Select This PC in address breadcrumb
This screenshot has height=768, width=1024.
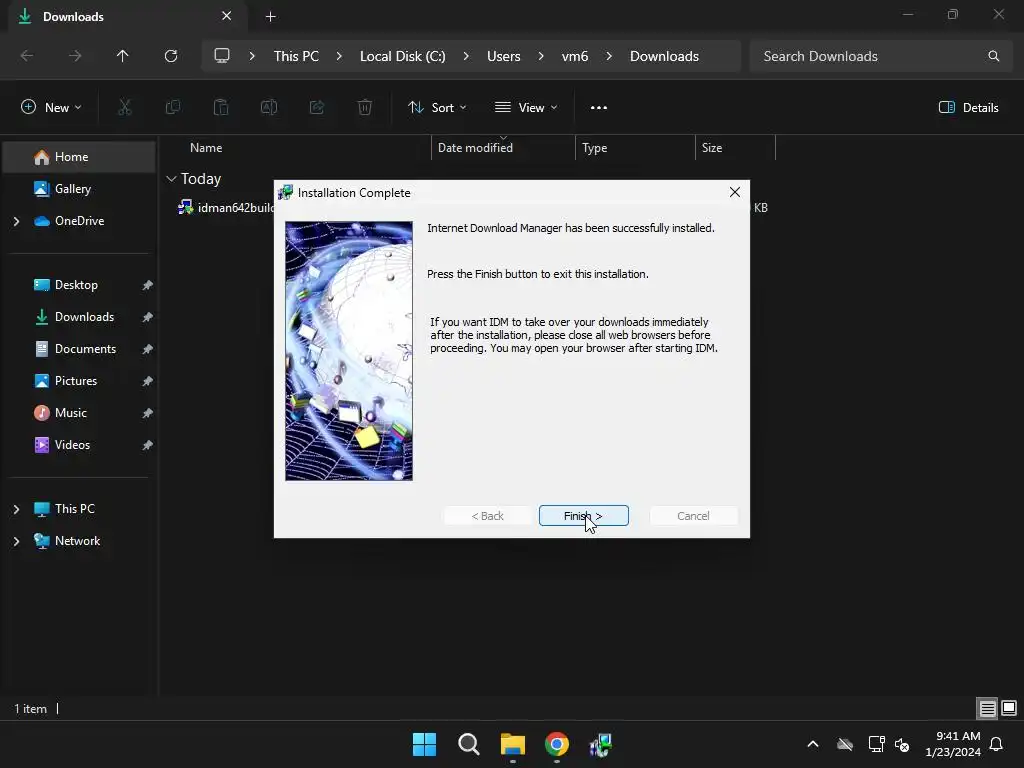pyautogui.click(x=296, y=56)
